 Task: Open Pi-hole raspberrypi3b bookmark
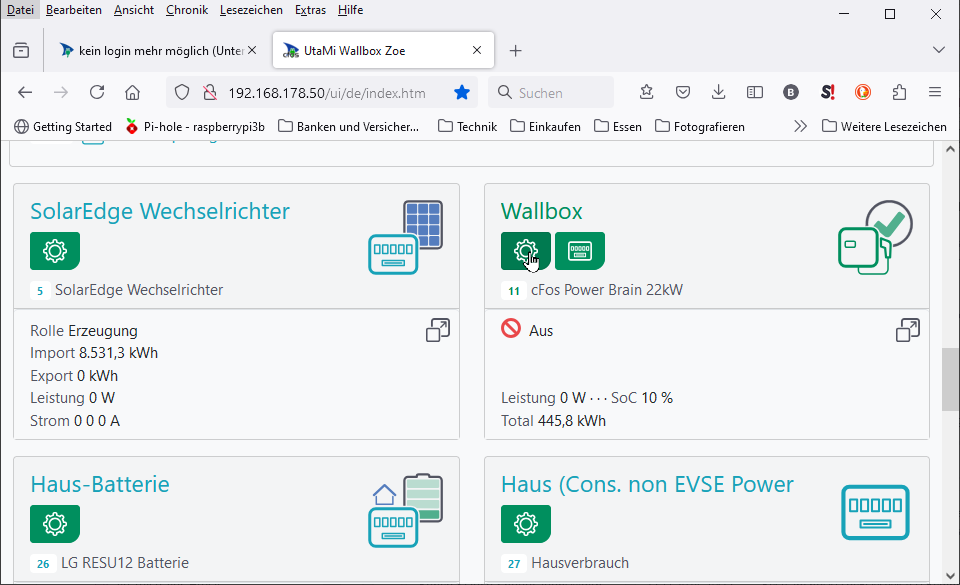click(x=195, y=127)
